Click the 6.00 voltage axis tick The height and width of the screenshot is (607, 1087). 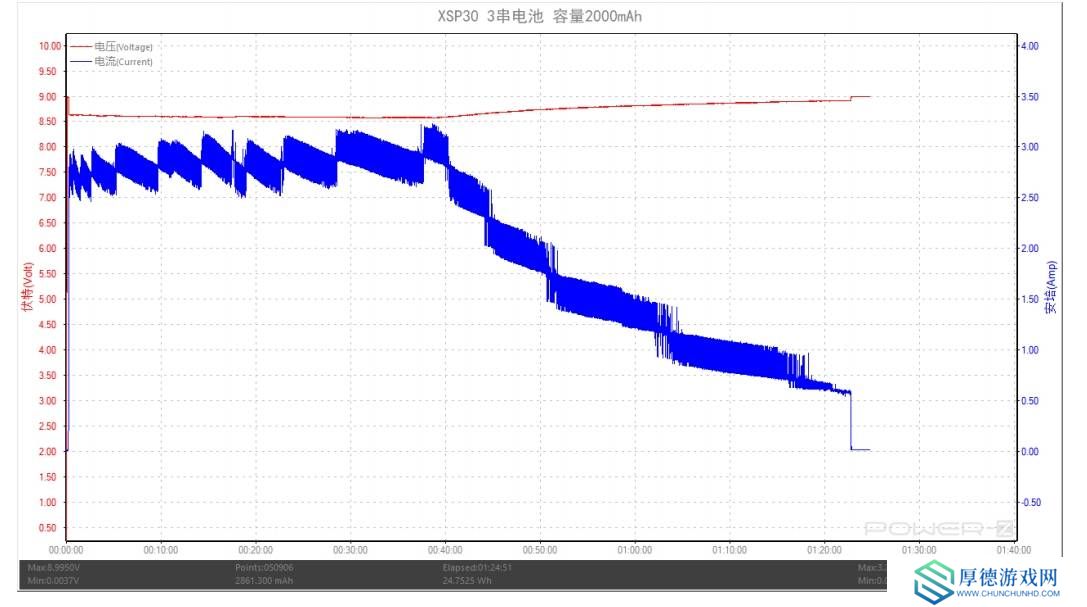coord(48,248)
